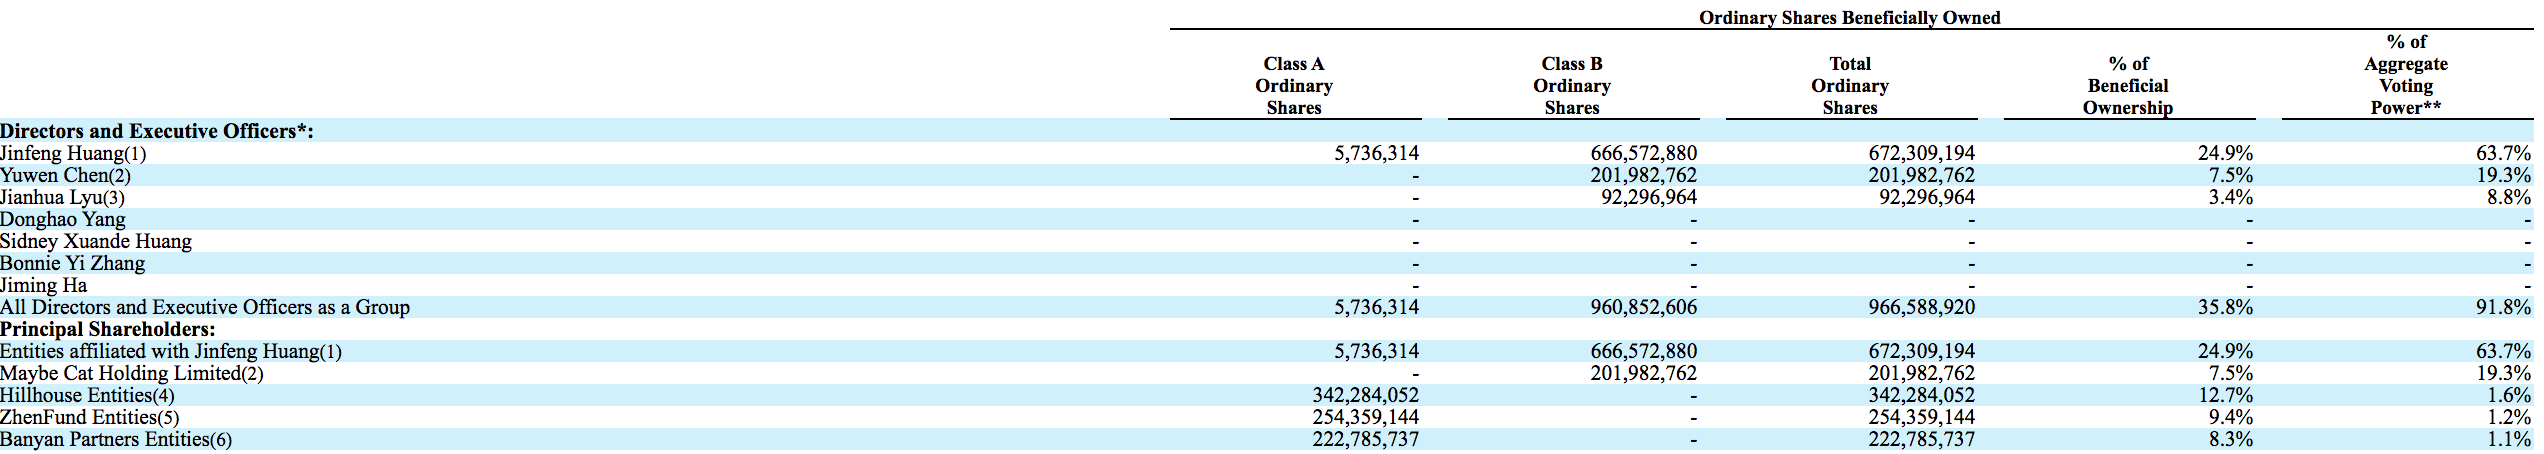The width and height of the screenshot is (2544, 454).
Task: Select ZhenFund Class A value 254,359,144
Action: tap(1366, 417)
